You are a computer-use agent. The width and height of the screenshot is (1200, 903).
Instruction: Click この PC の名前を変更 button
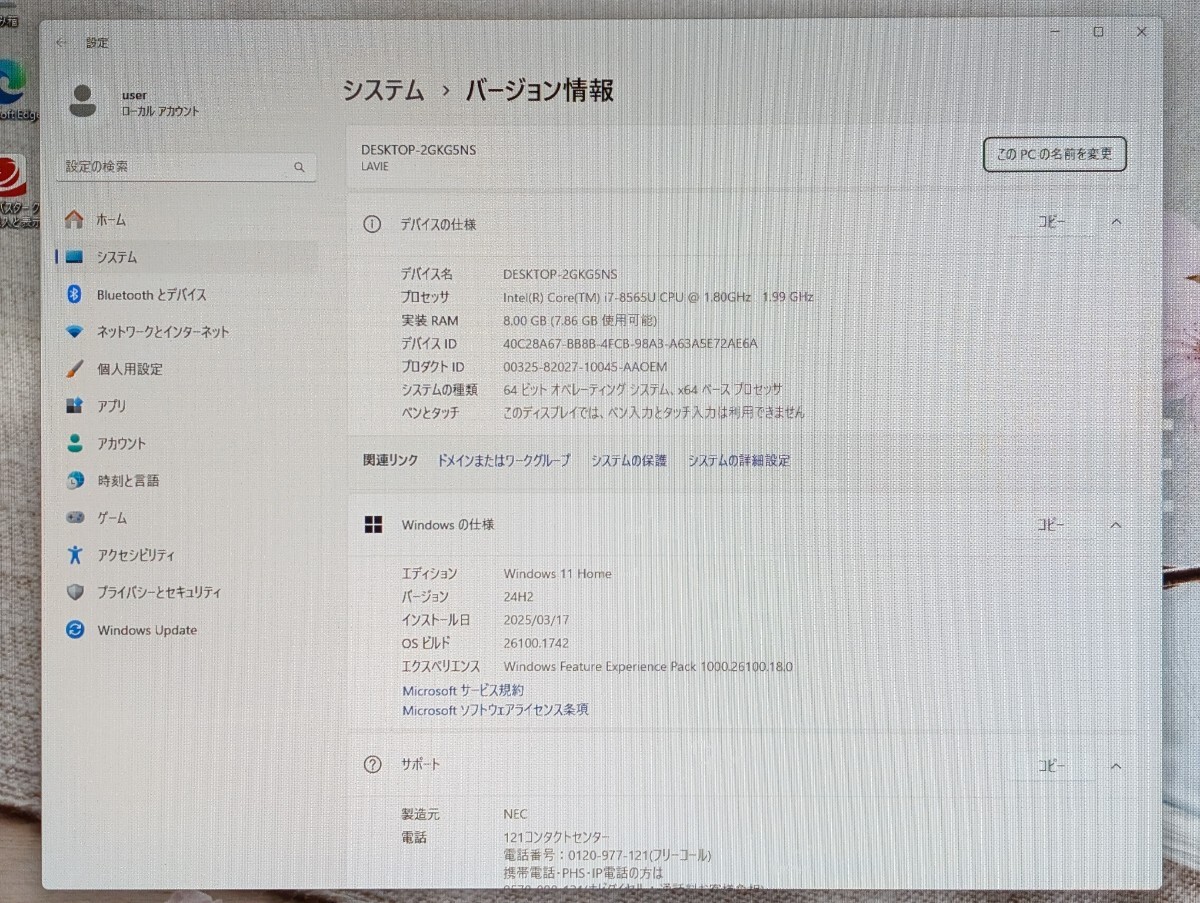[1055, 154]
